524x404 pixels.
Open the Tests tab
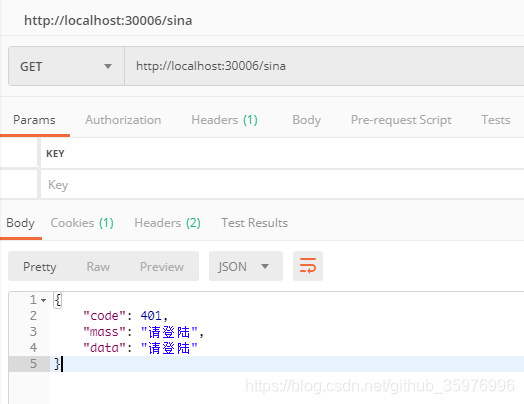(496, 120)
